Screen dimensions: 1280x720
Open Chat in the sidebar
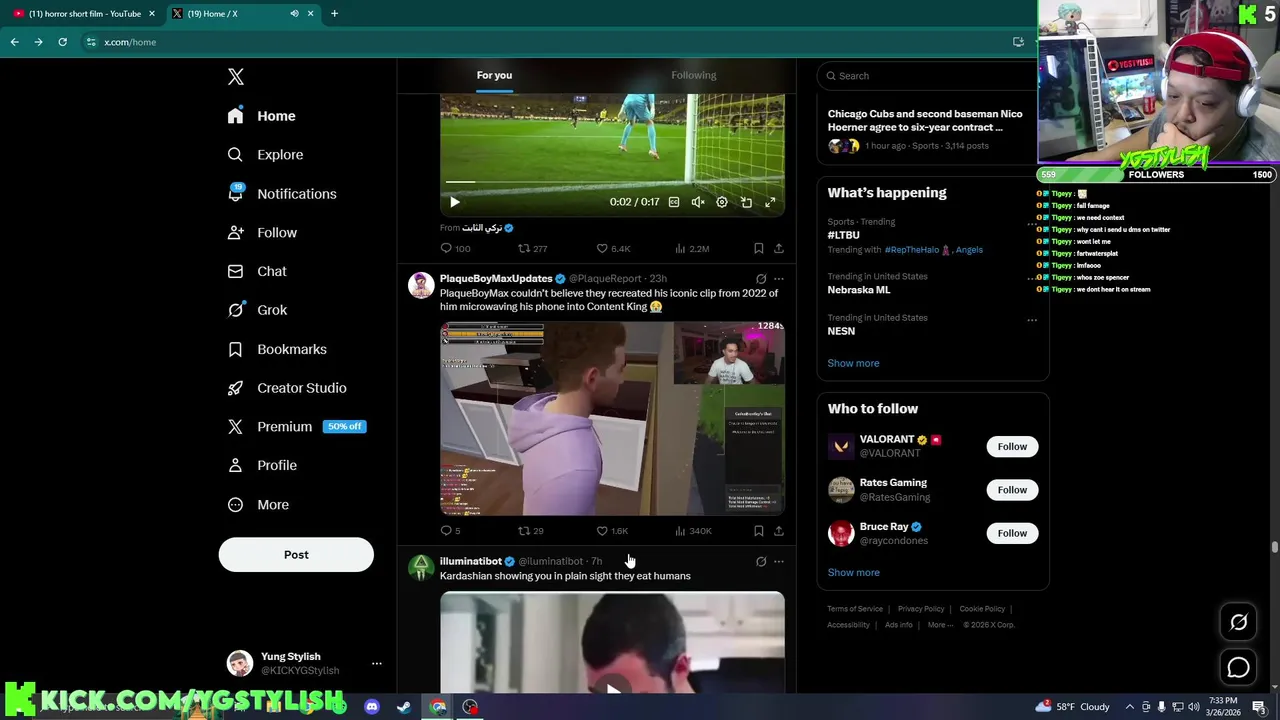[x=257, y=271]
